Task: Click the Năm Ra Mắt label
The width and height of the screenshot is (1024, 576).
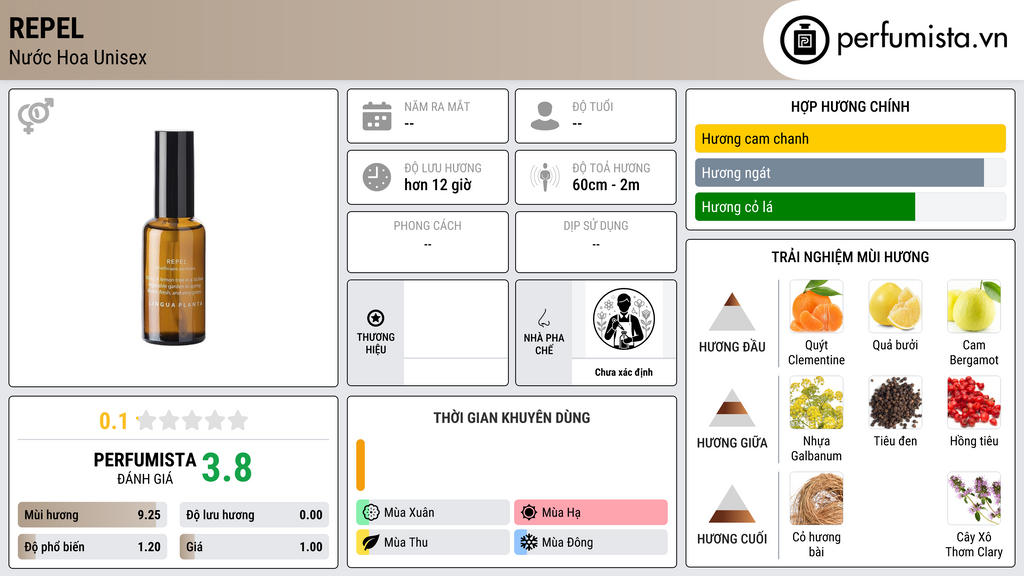Action: (x=437, y=106)
